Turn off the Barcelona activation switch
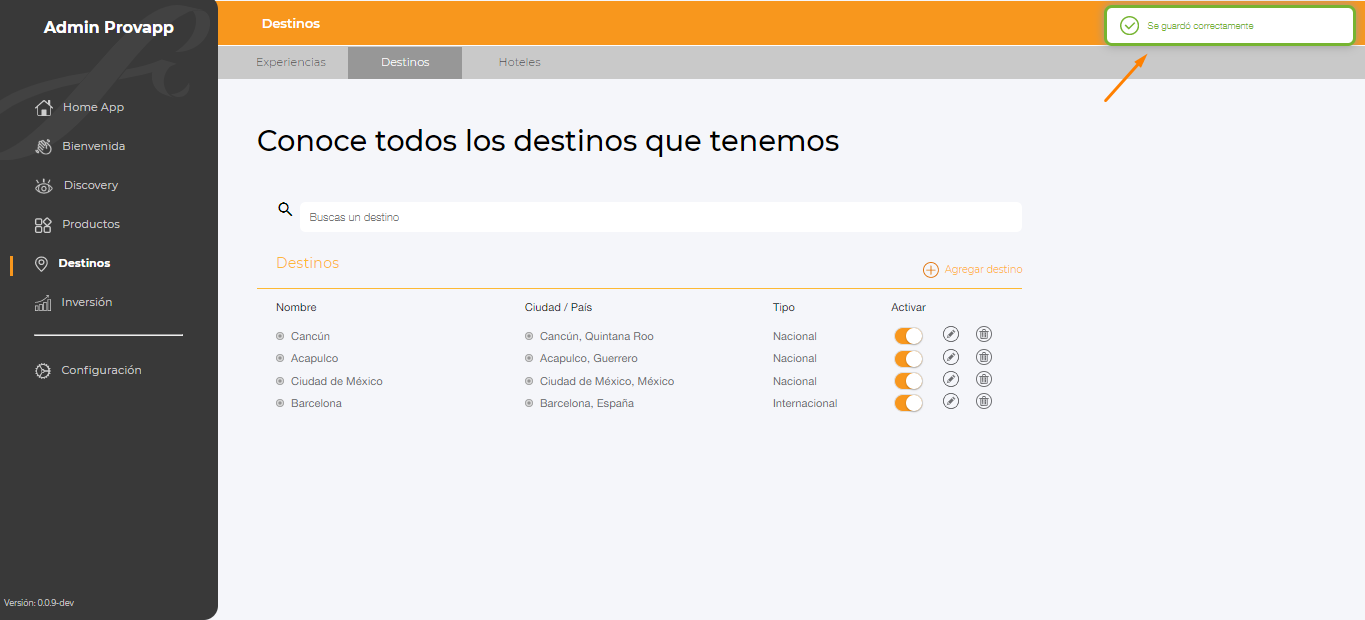 908,403
